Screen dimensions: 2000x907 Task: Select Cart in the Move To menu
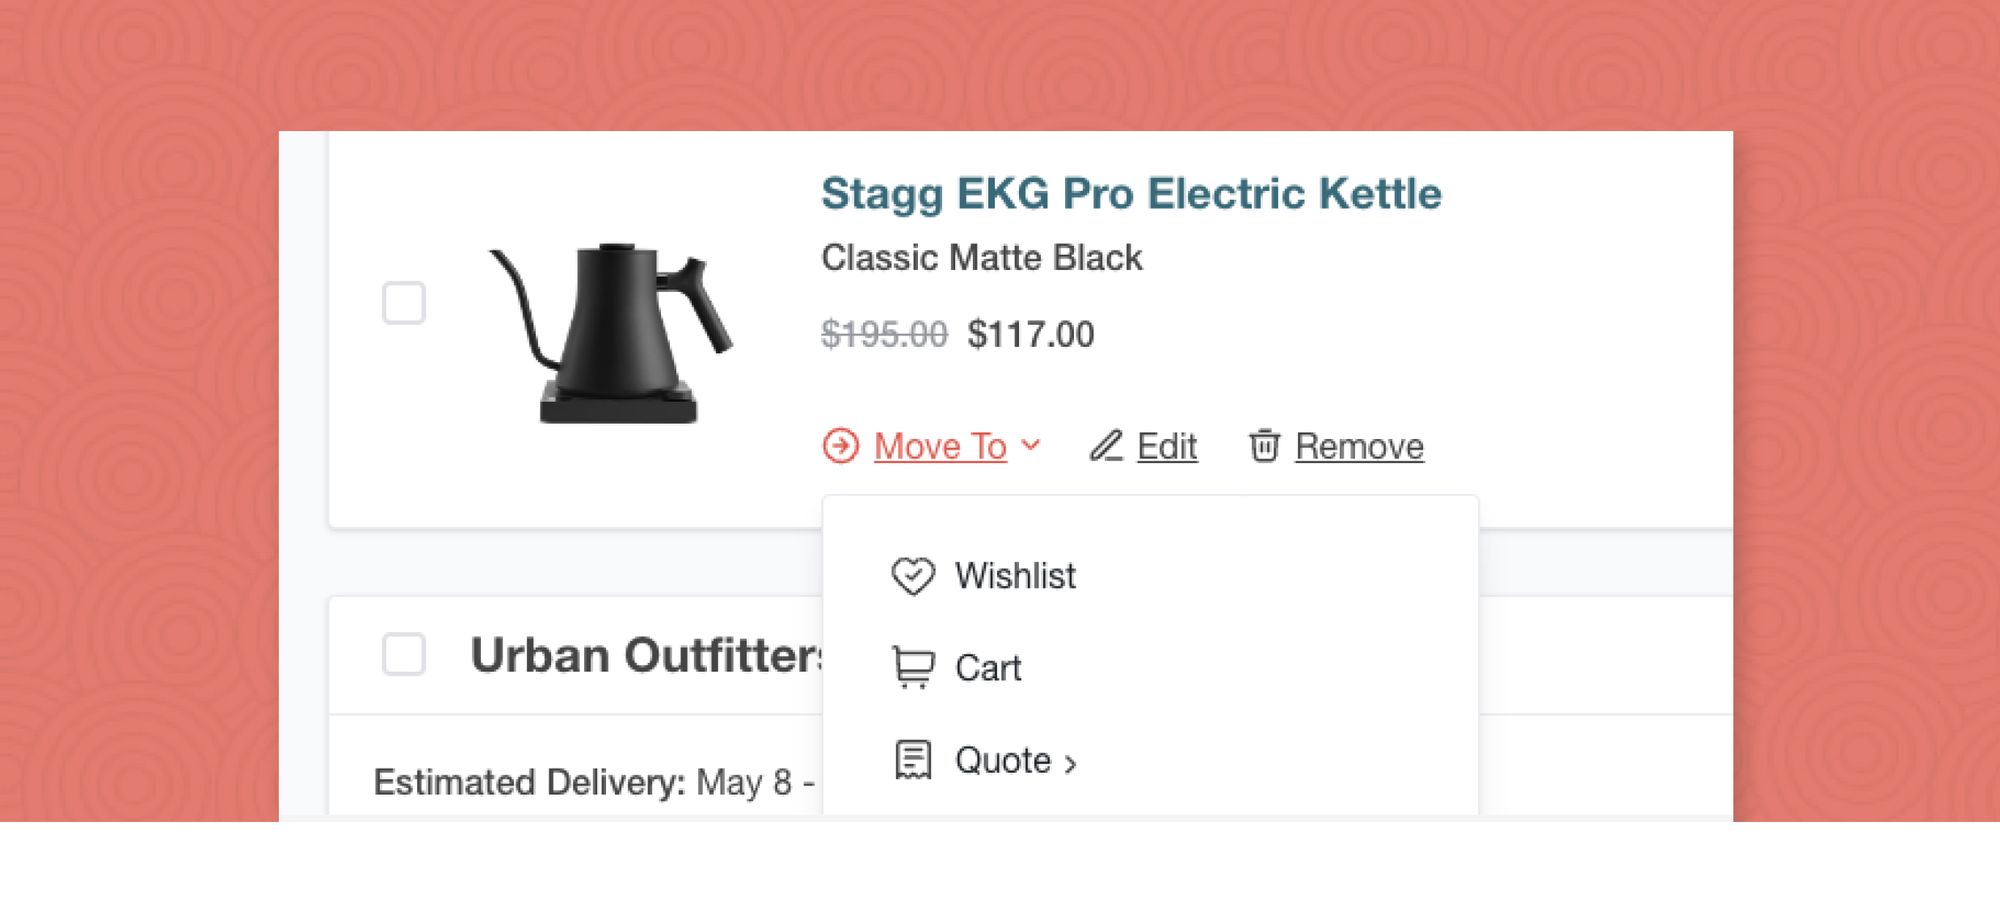coord(988,668)
